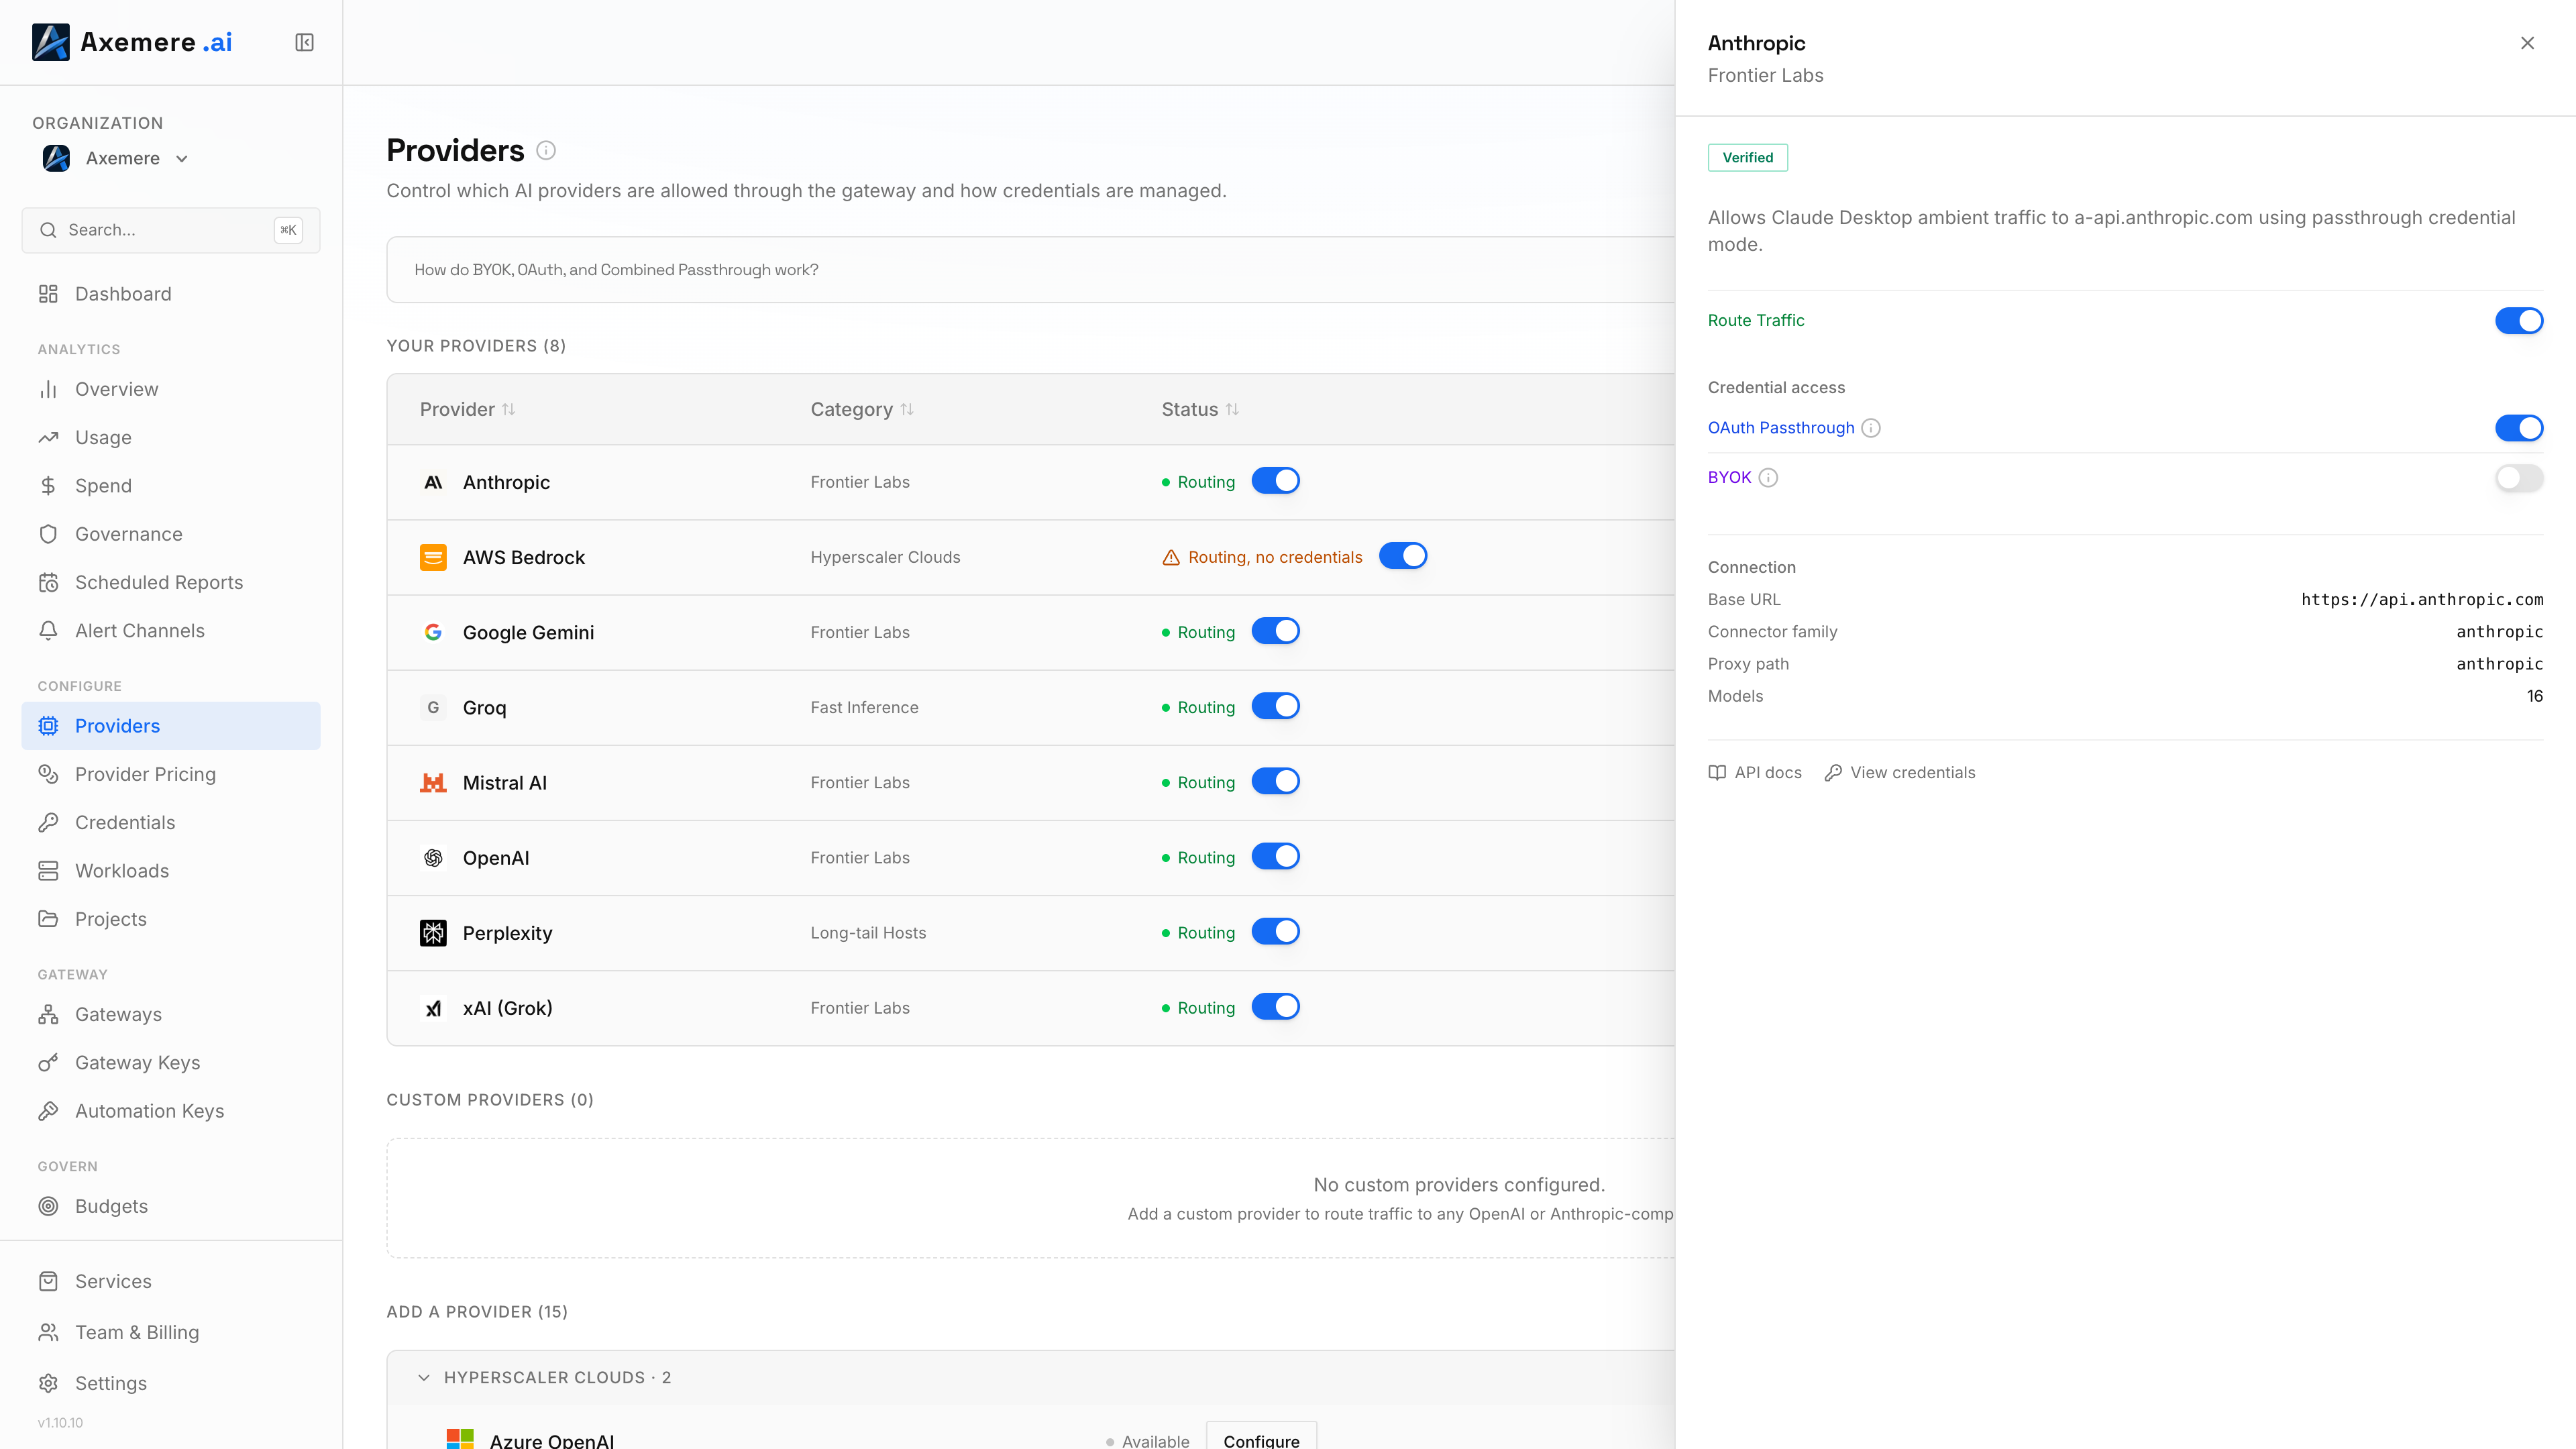Image resolution: width=2576 pixels, height=1449 pixels.
Task: Click the OAuth Passthrough info icon
Action: coord(1871,428)
